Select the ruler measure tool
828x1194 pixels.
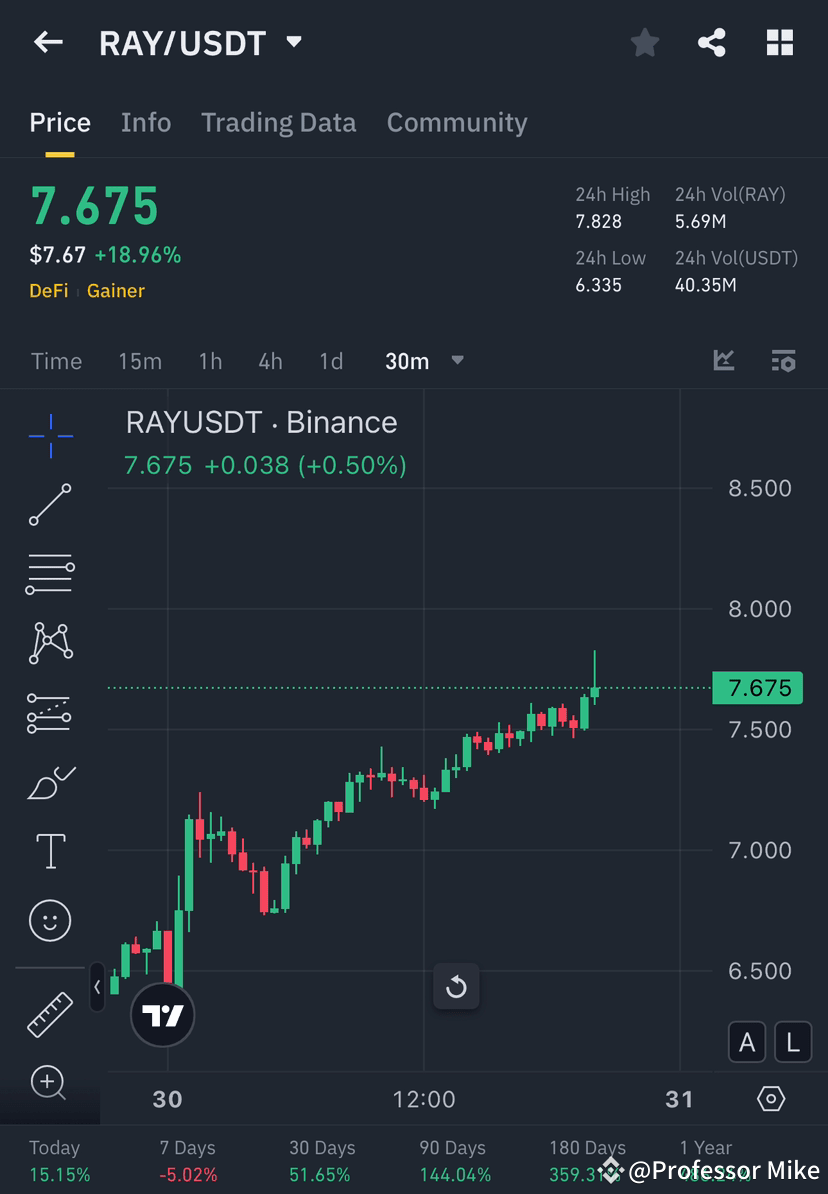(50, 1013)
